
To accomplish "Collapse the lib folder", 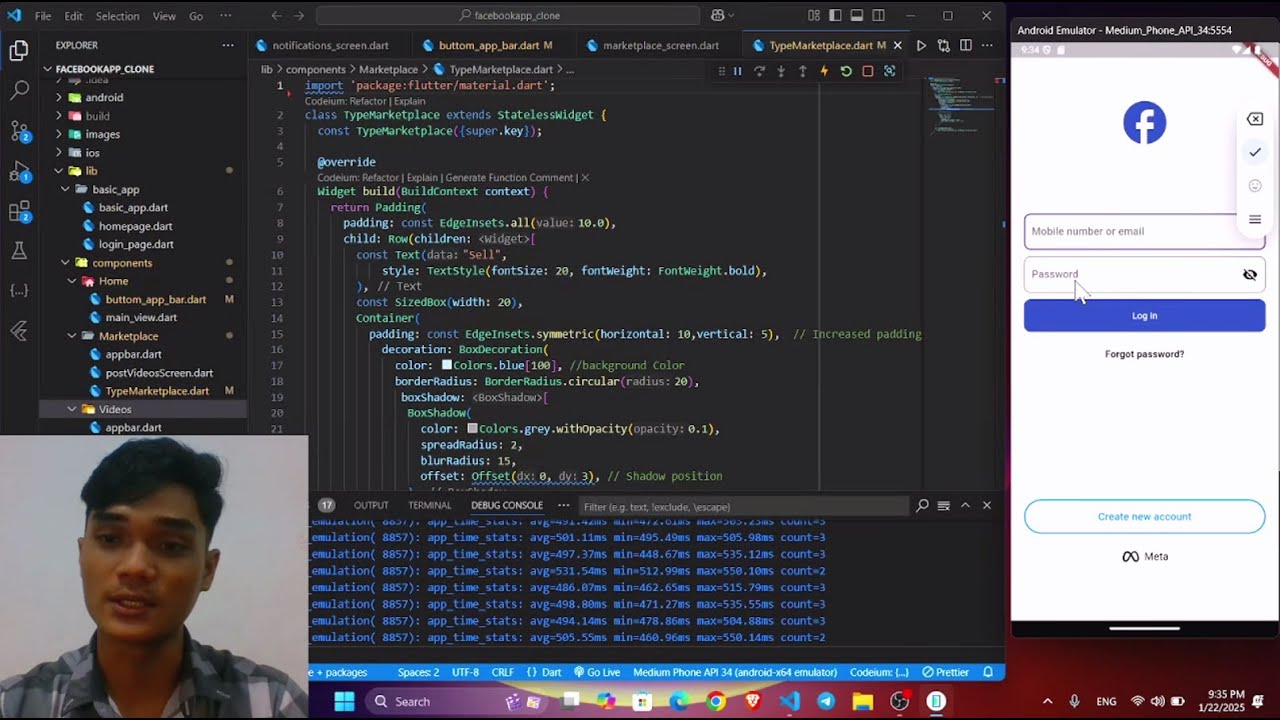I will coord(90,171).
